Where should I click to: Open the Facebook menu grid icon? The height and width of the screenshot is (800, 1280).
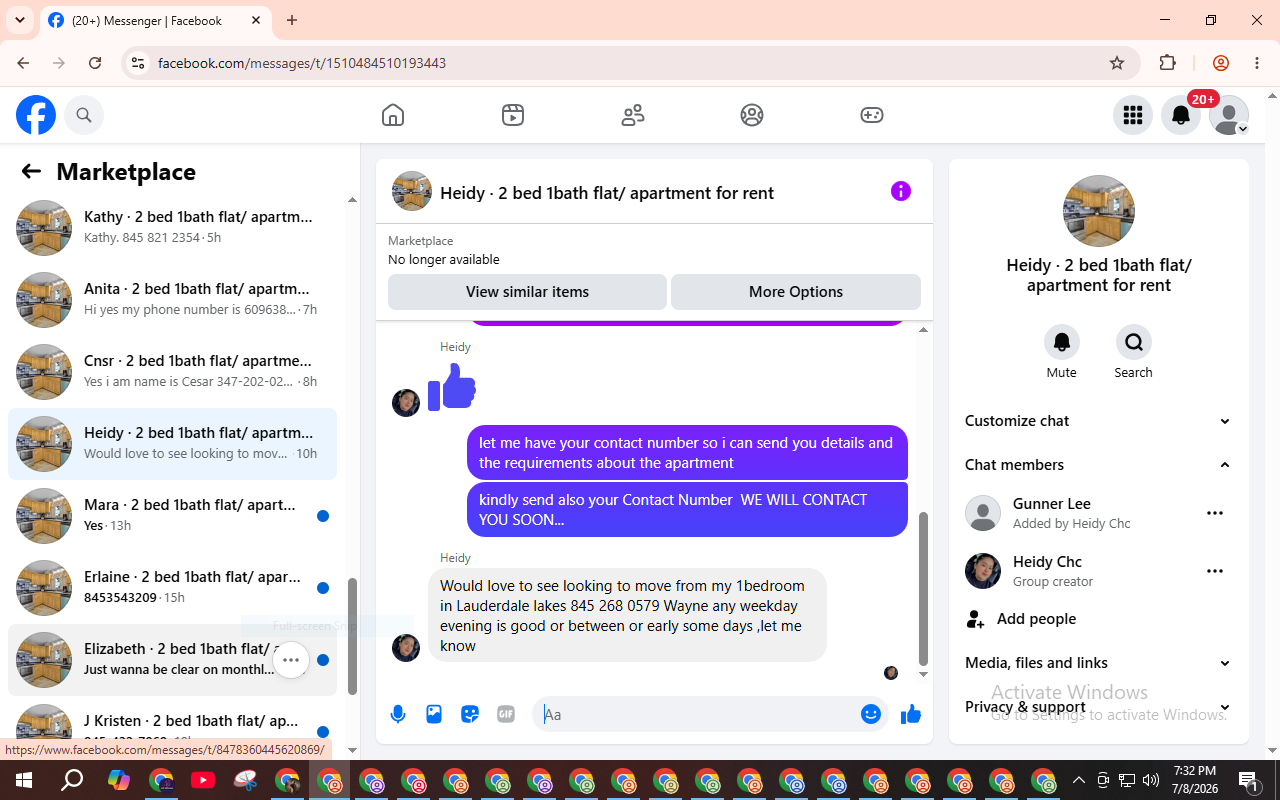click(x=1133, y=115)
